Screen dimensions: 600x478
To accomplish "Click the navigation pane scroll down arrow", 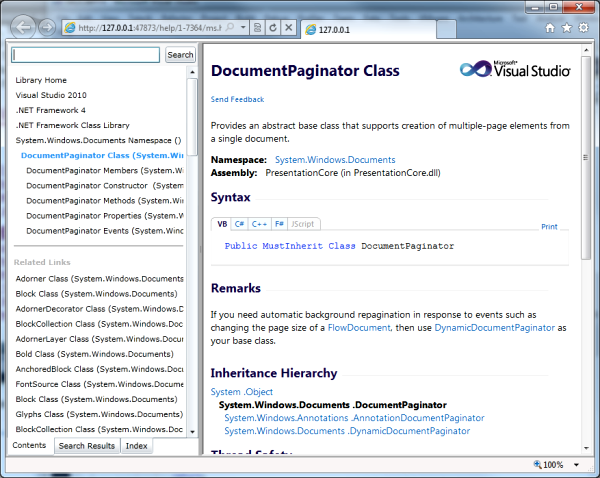I will point(192,432).
